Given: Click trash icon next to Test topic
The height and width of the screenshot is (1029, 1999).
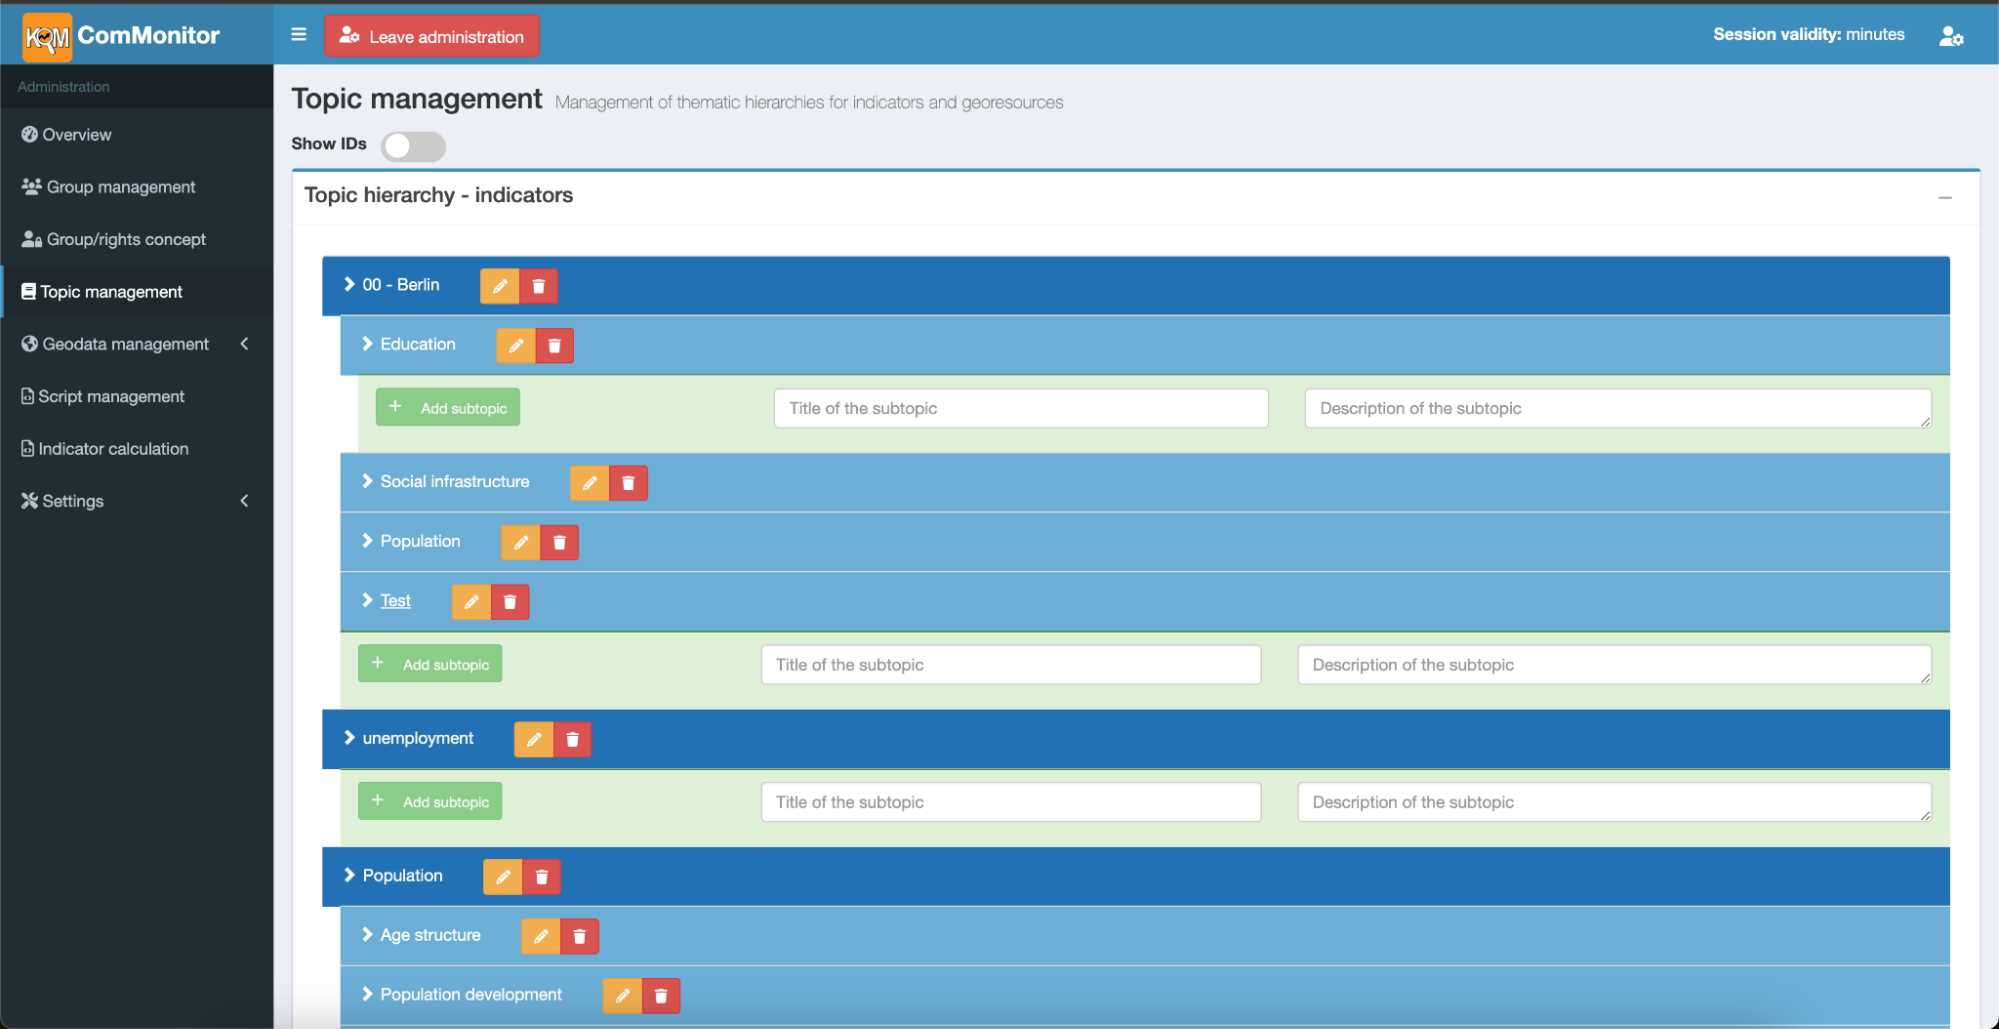Looking at the screenshot, I should tap(510, 602).
